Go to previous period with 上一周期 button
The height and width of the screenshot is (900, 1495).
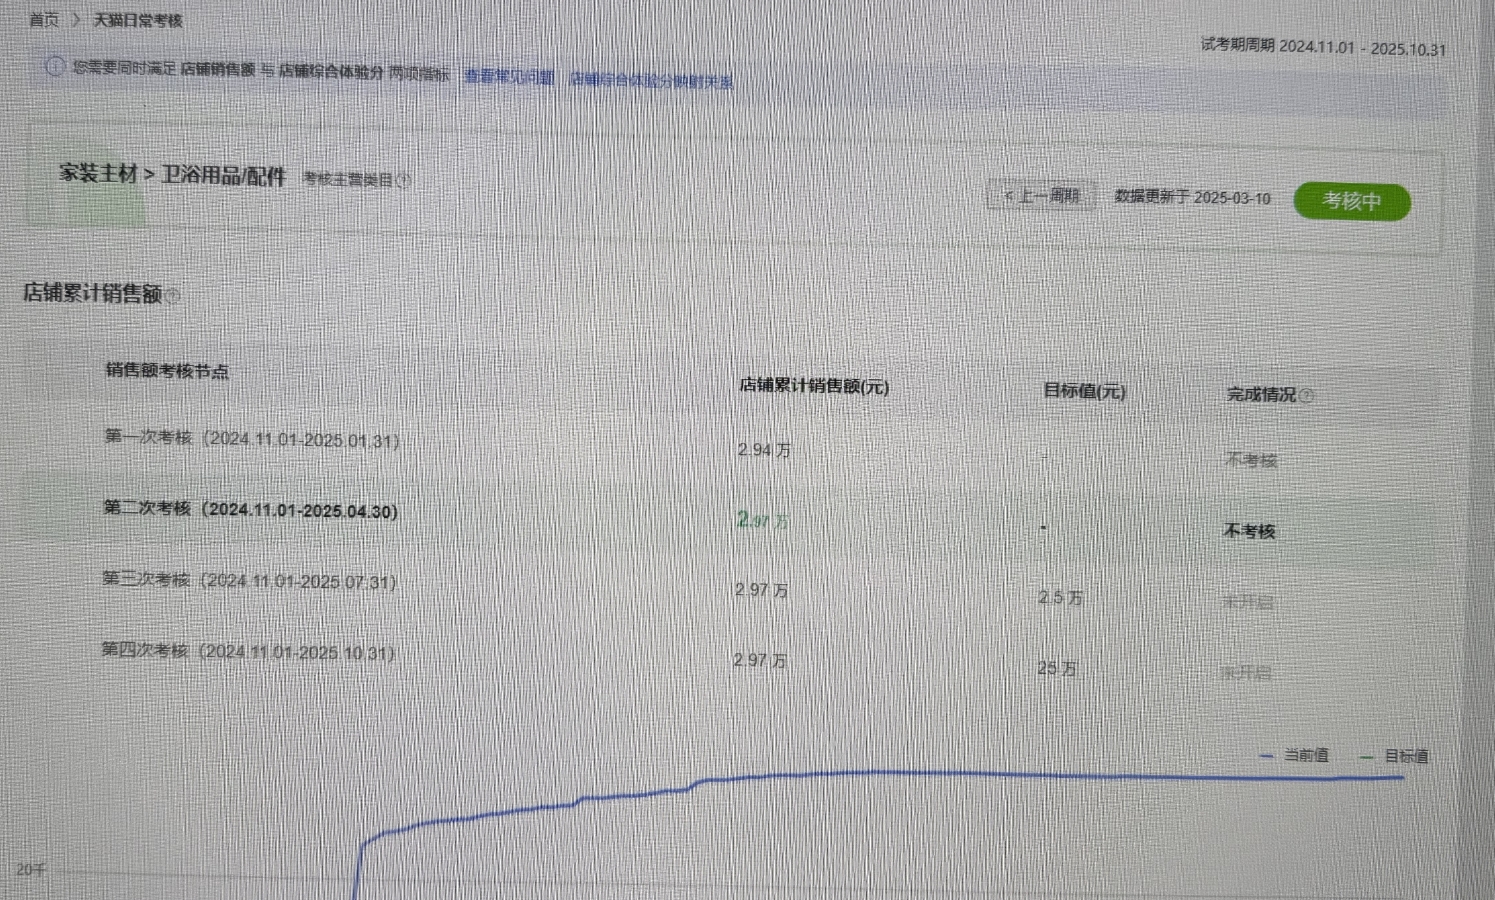[1042, 196]
